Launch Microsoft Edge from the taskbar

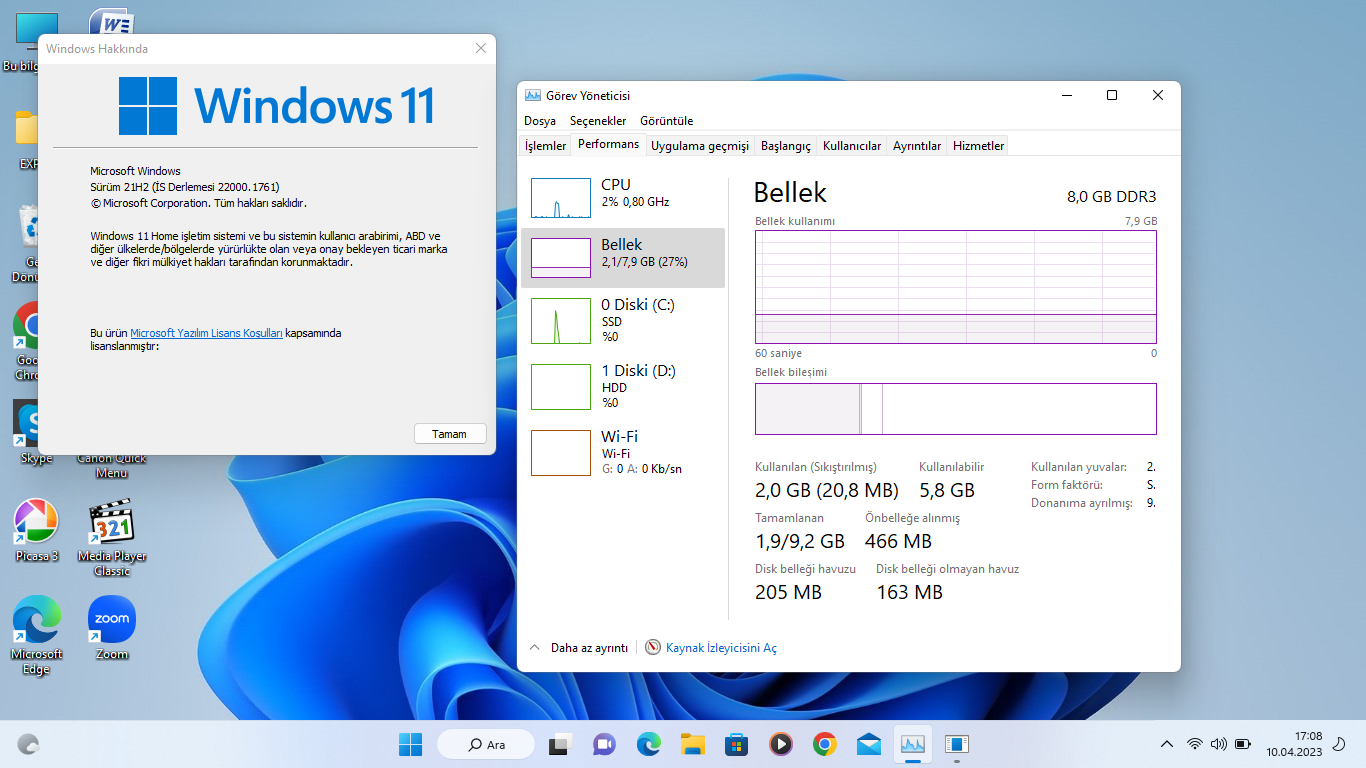(649, 744)
